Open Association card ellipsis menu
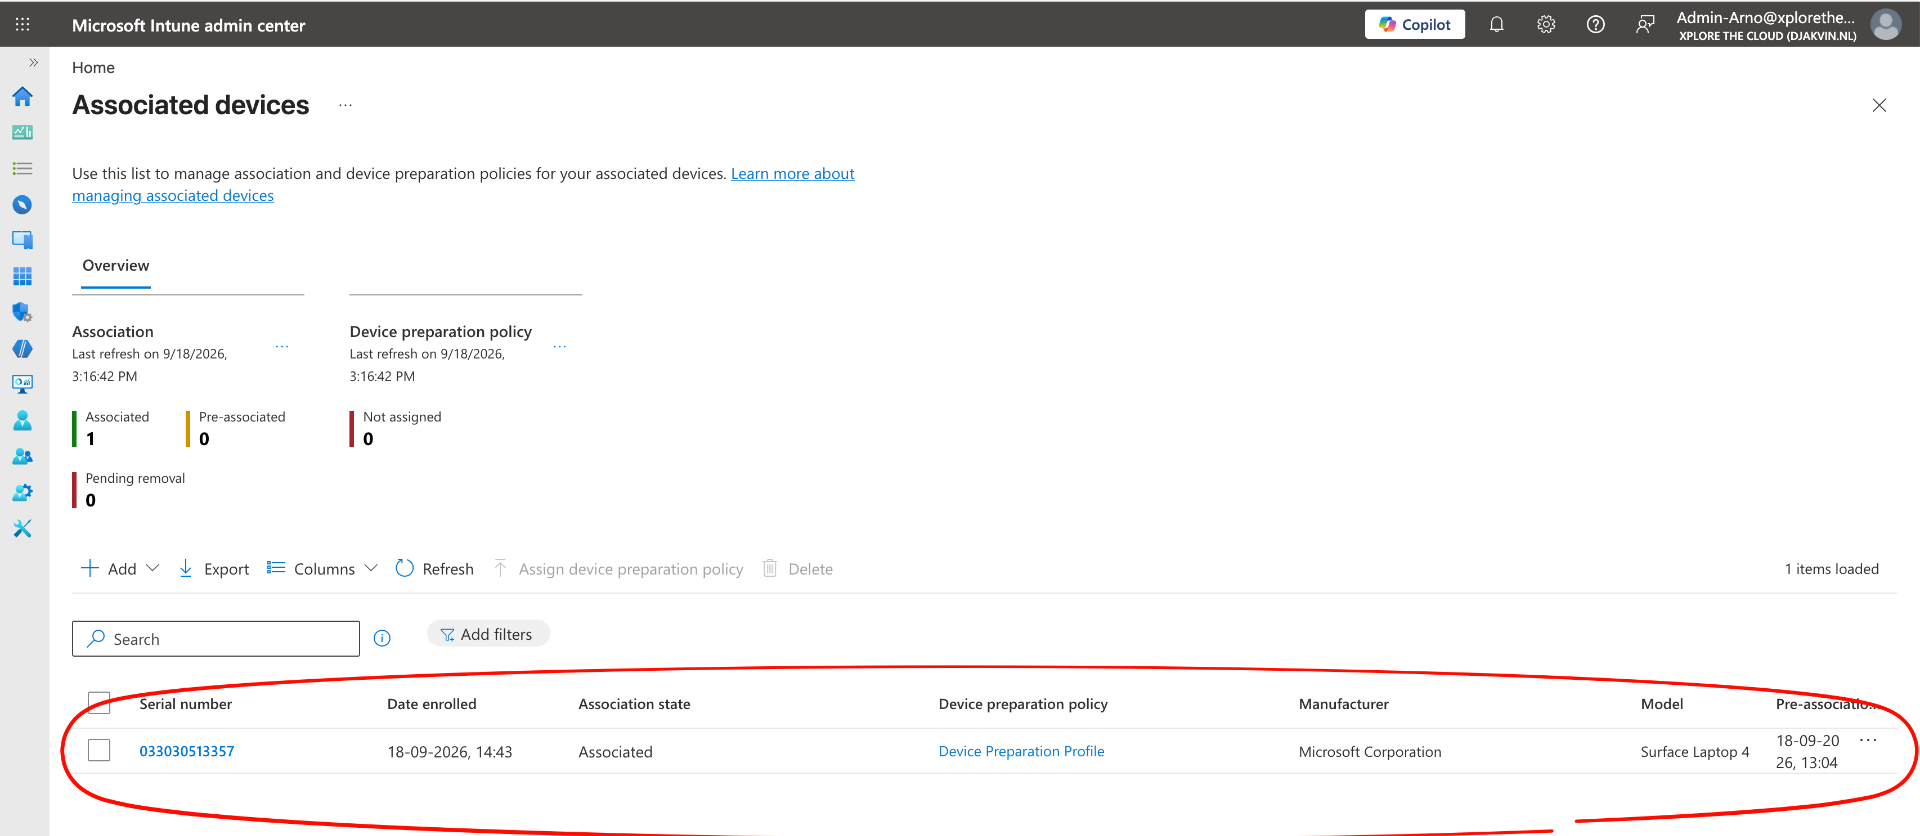The image size is (1920, 836). (x=282, y=347)
